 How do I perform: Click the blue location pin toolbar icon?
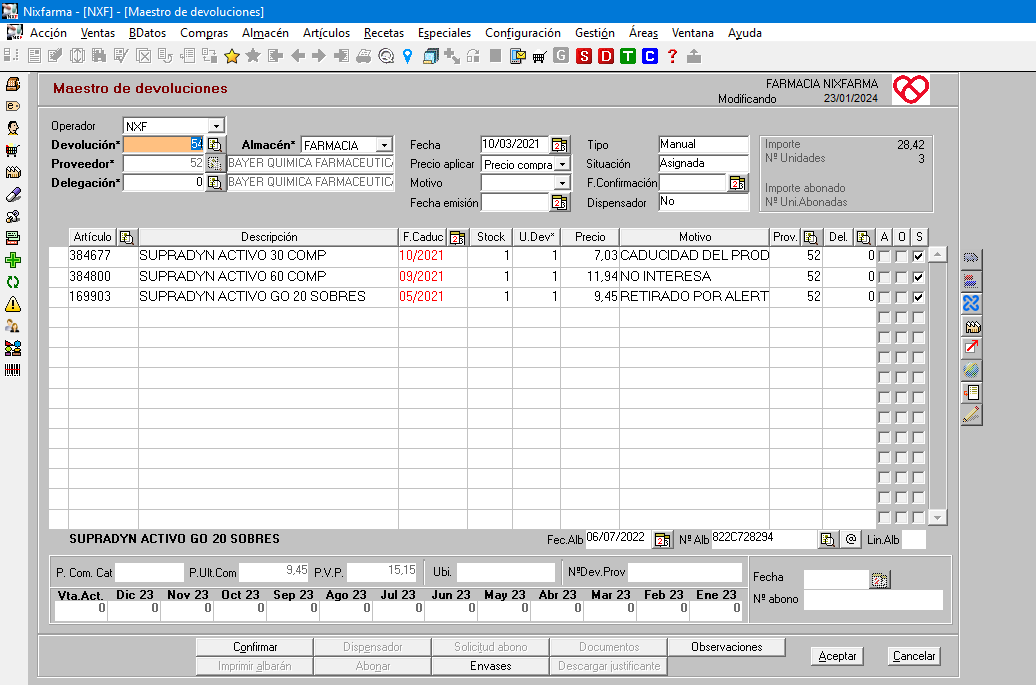[408, 56]
